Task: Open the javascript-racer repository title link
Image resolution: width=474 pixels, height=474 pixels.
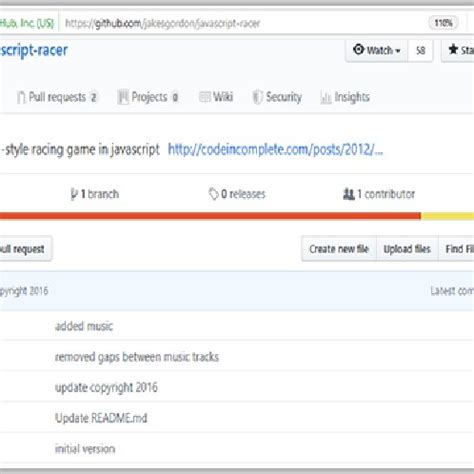Action: (x=34, y=50)
